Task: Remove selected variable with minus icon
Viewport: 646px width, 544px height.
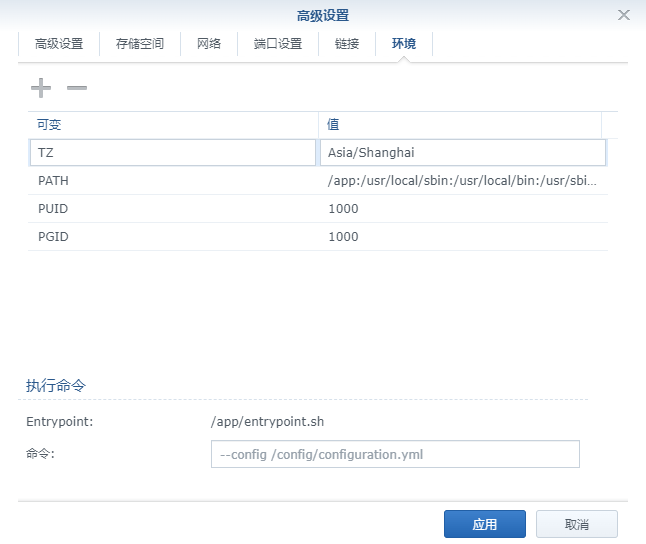Action: pos(77,88)
